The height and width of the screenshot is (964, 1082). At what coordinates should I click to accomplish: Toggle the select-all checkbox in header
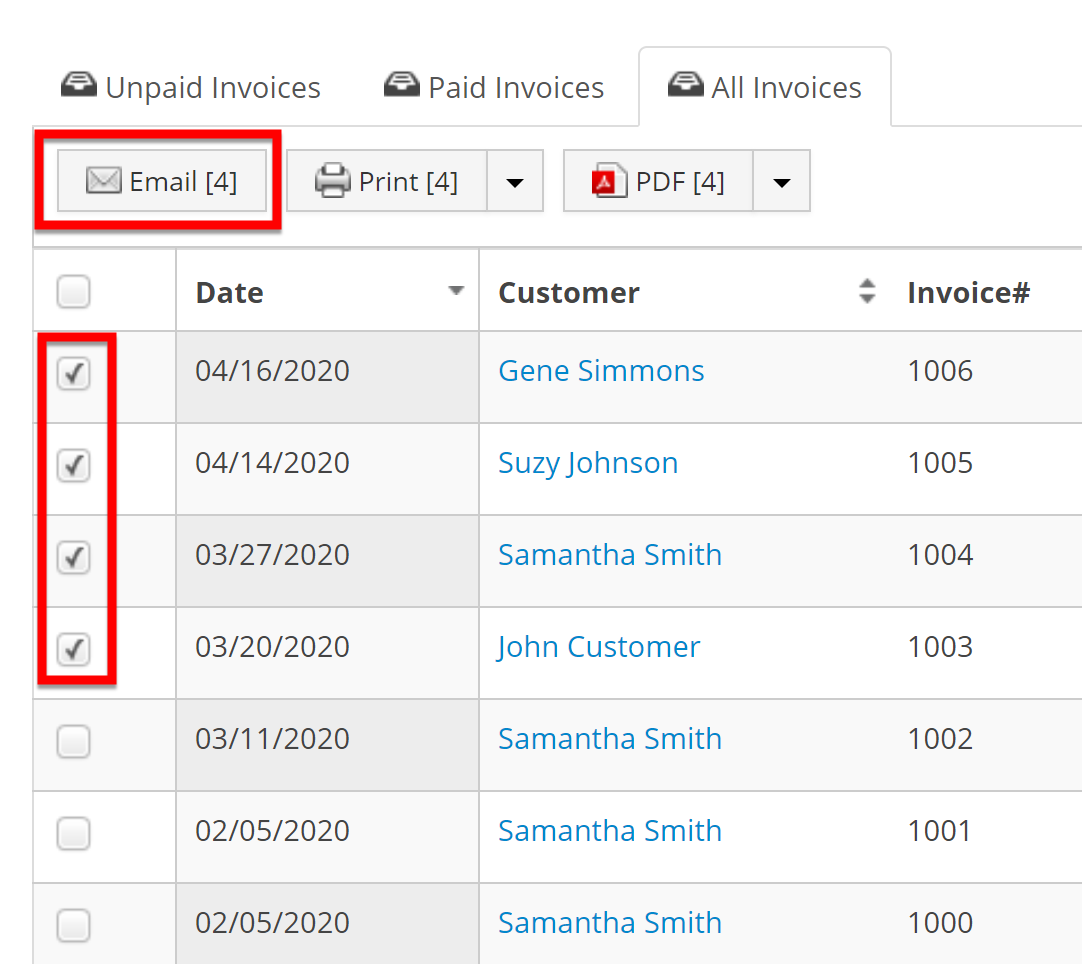point(73,292)
